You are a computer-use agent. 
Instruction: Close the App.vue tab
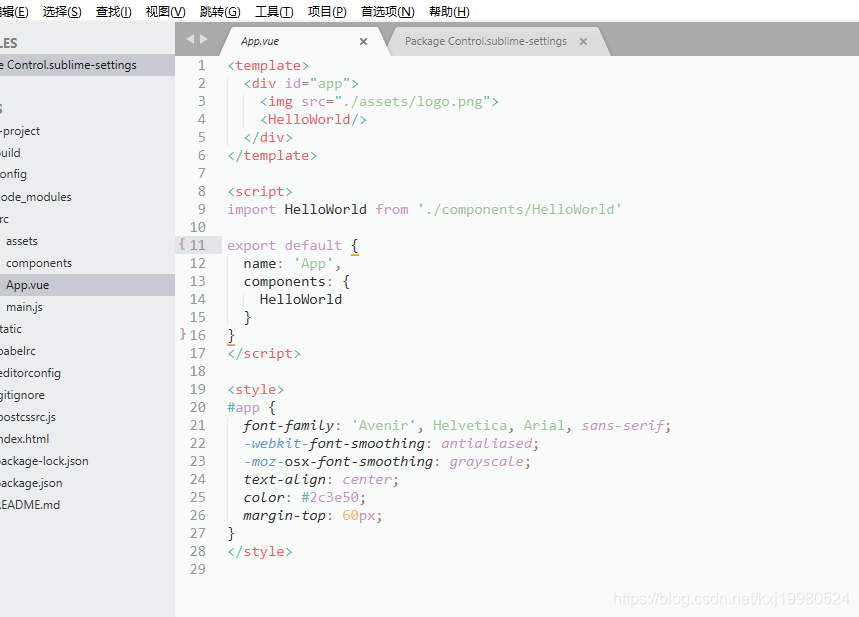coord(363,42)
